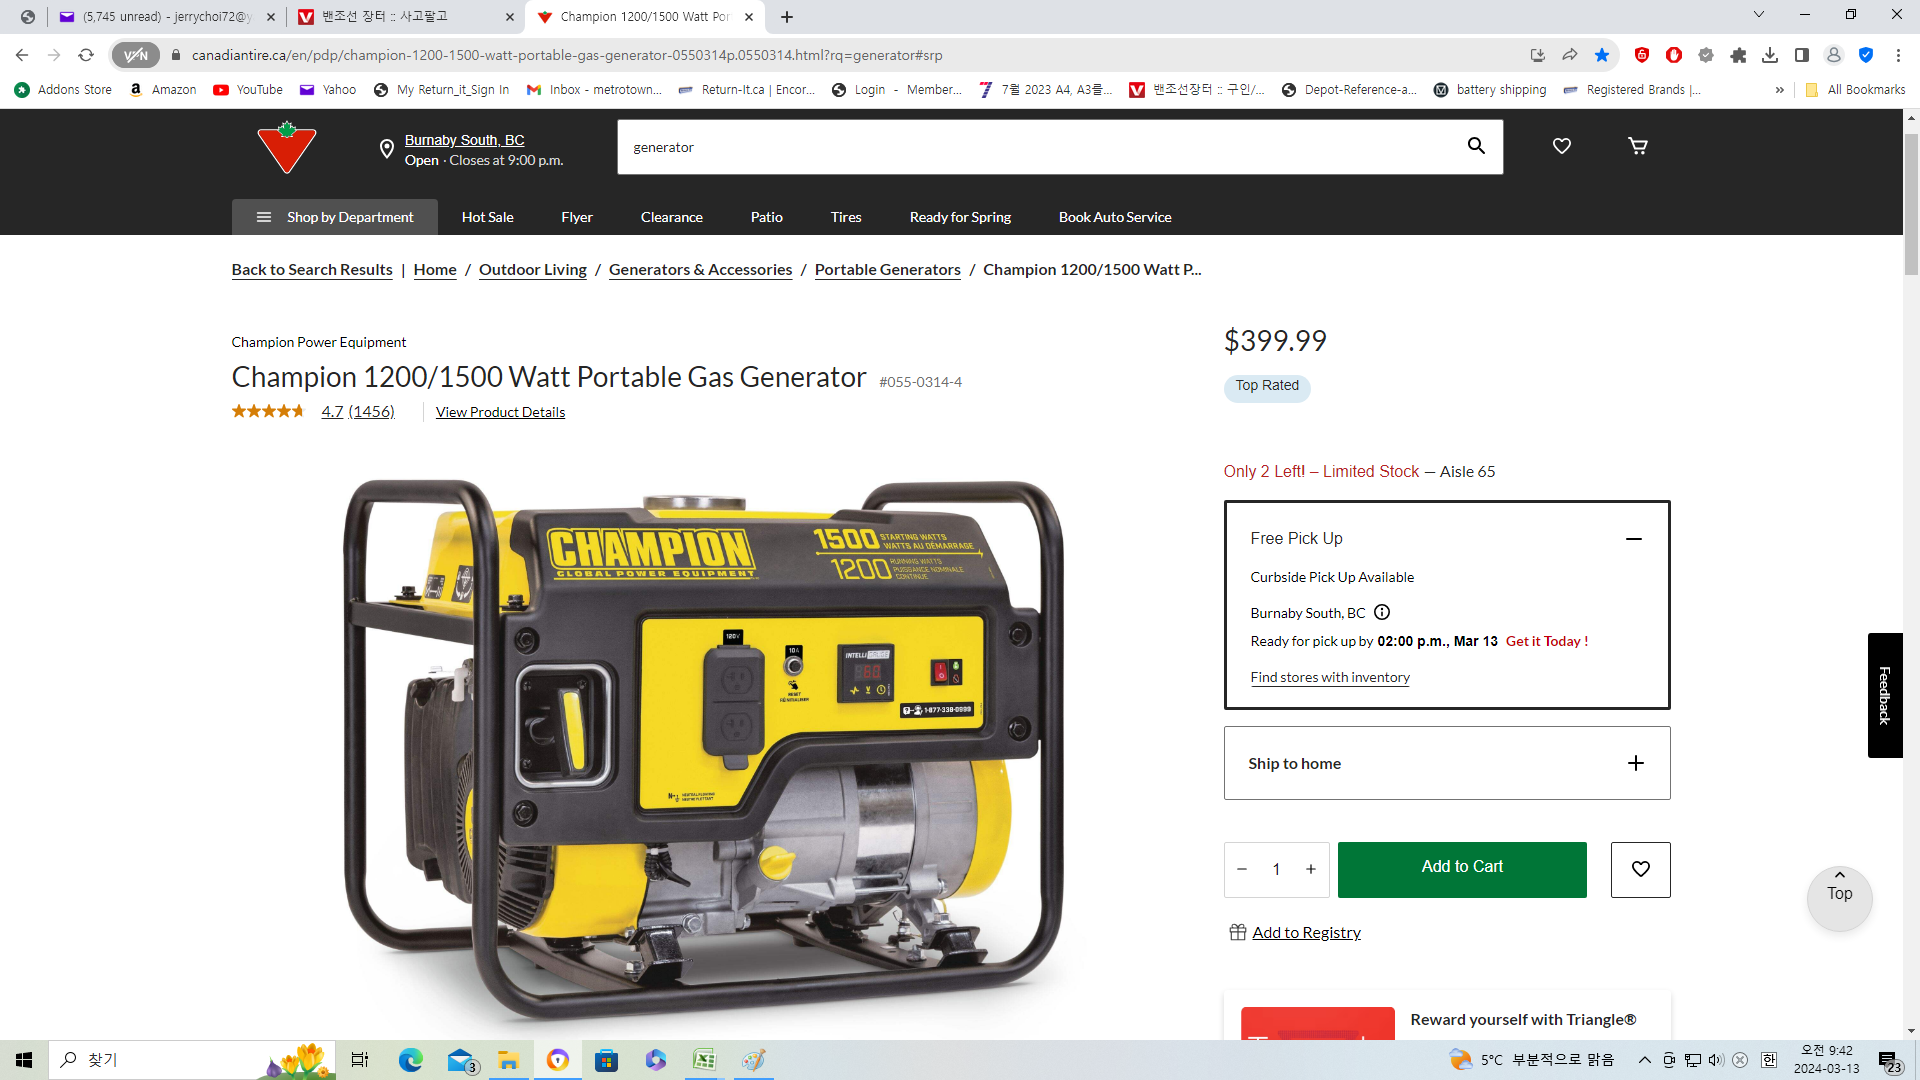Click the Add to Registry link
Viewport: 1920px width, 1080px height.
pyautogui.click(x=1306, y=933)
